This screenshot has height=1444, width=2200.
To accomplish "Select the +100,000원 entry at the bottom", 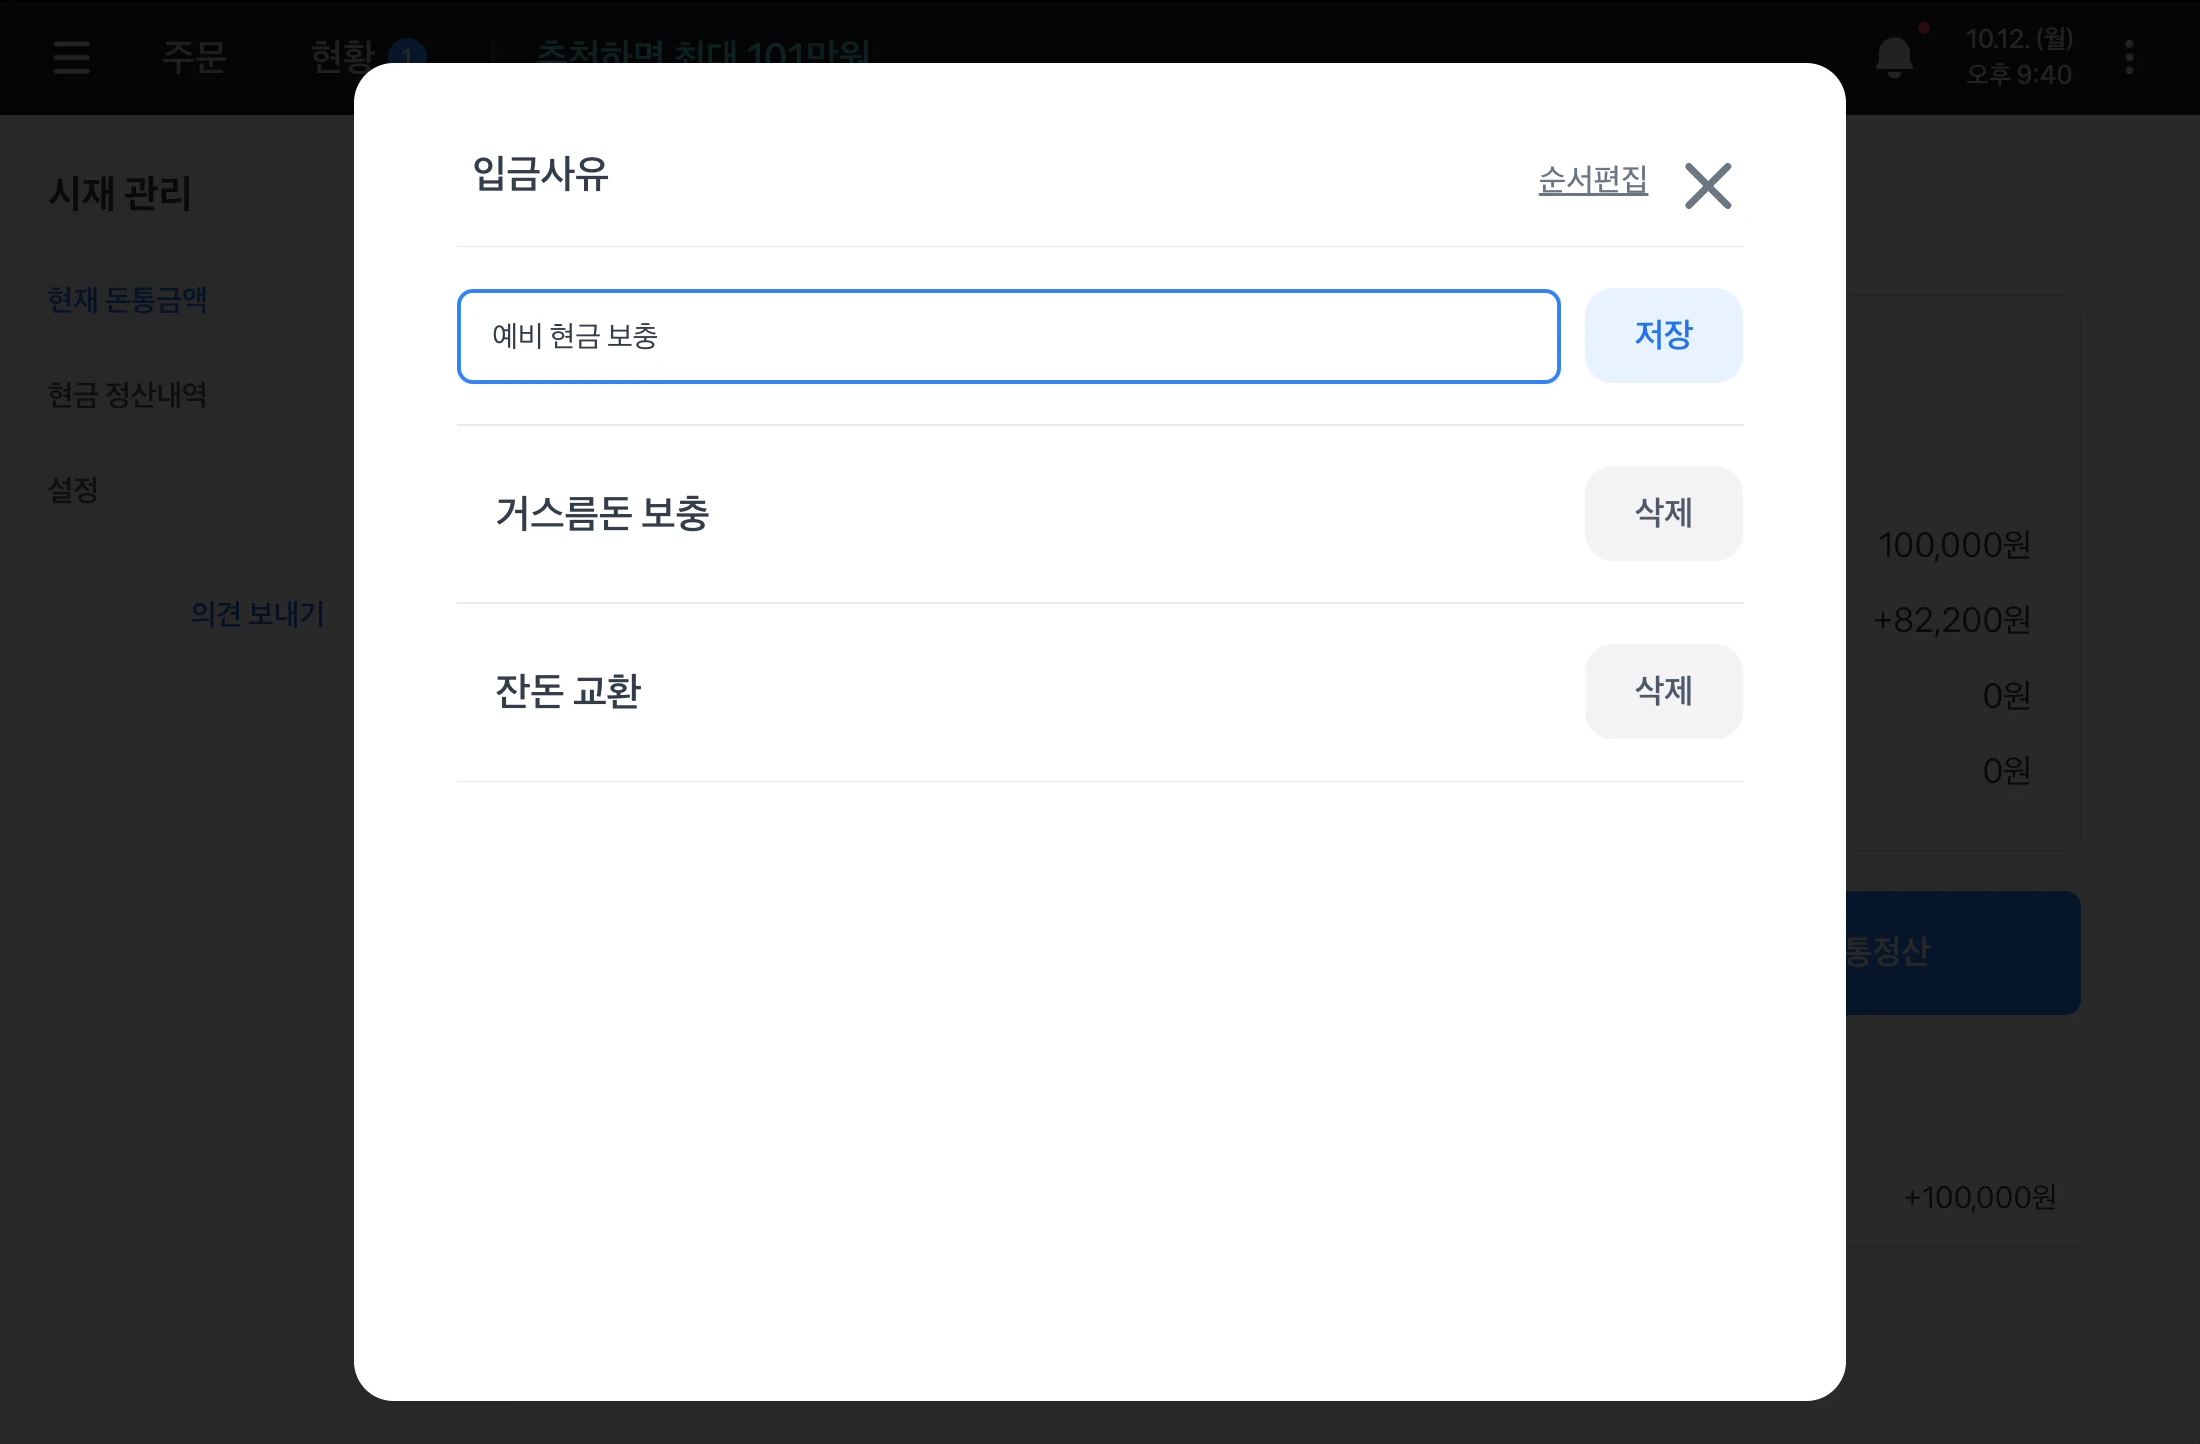I will (1980, 1197).
